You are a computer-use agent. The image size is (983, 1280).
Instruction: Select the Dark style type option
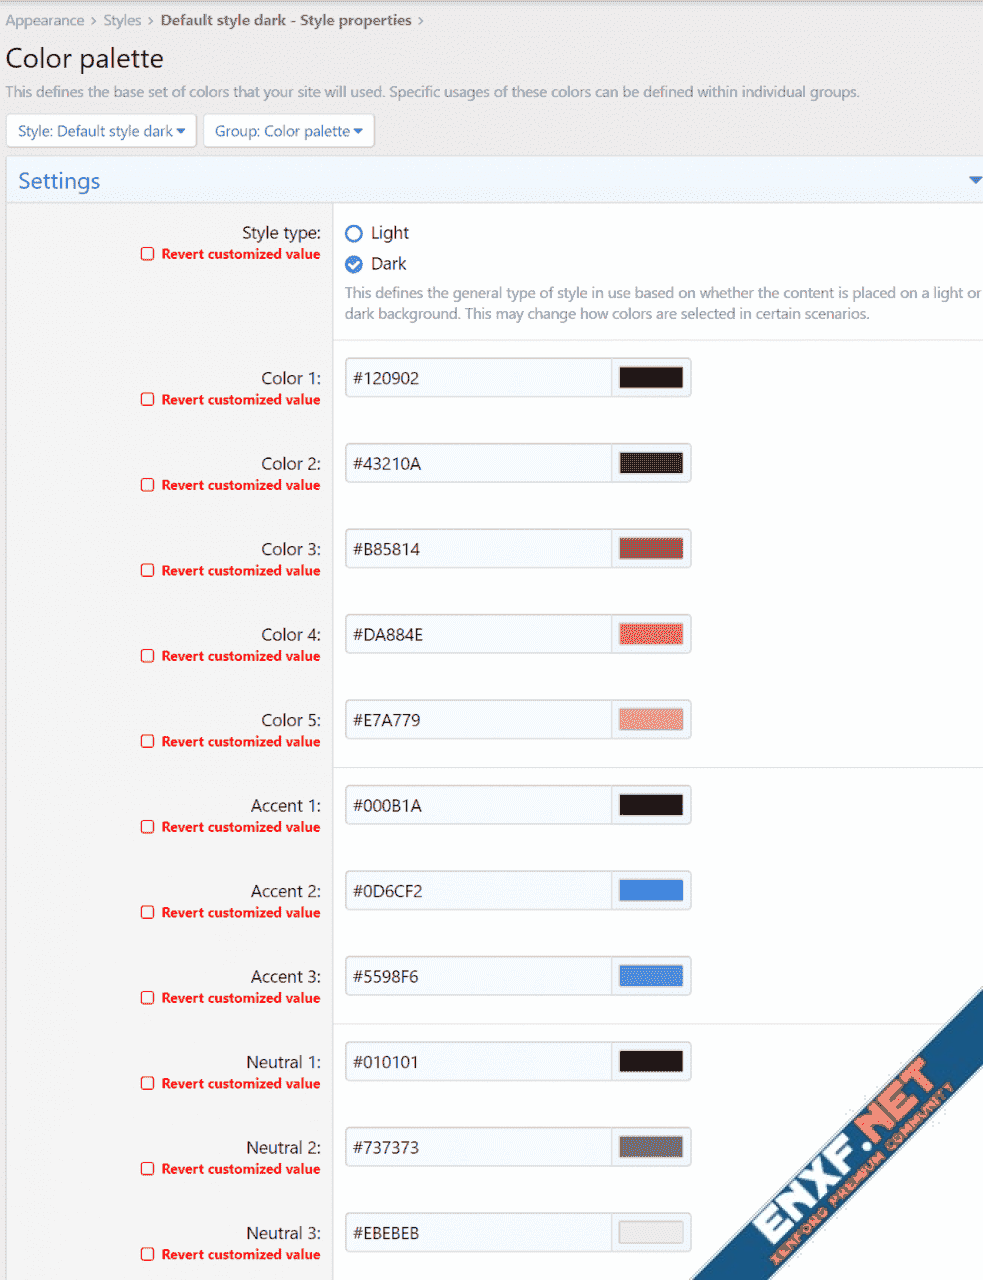click(354, 265)
